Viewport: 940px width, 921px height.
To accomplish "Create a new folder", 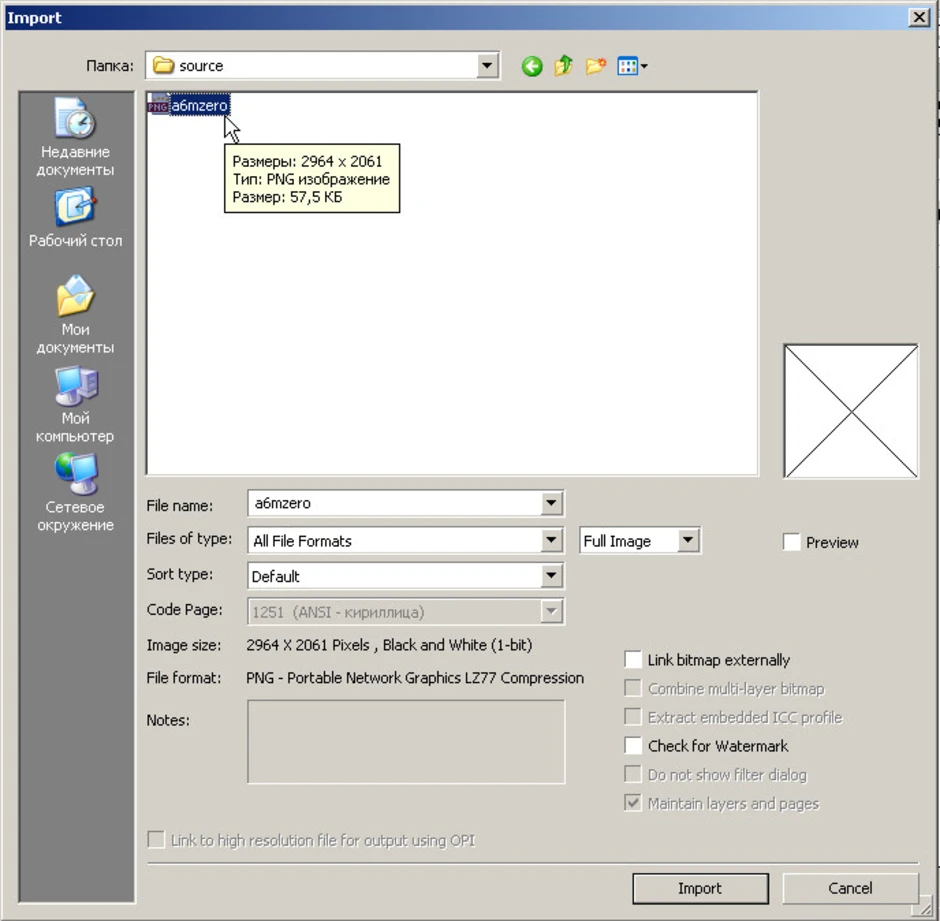I will (595, 65).
